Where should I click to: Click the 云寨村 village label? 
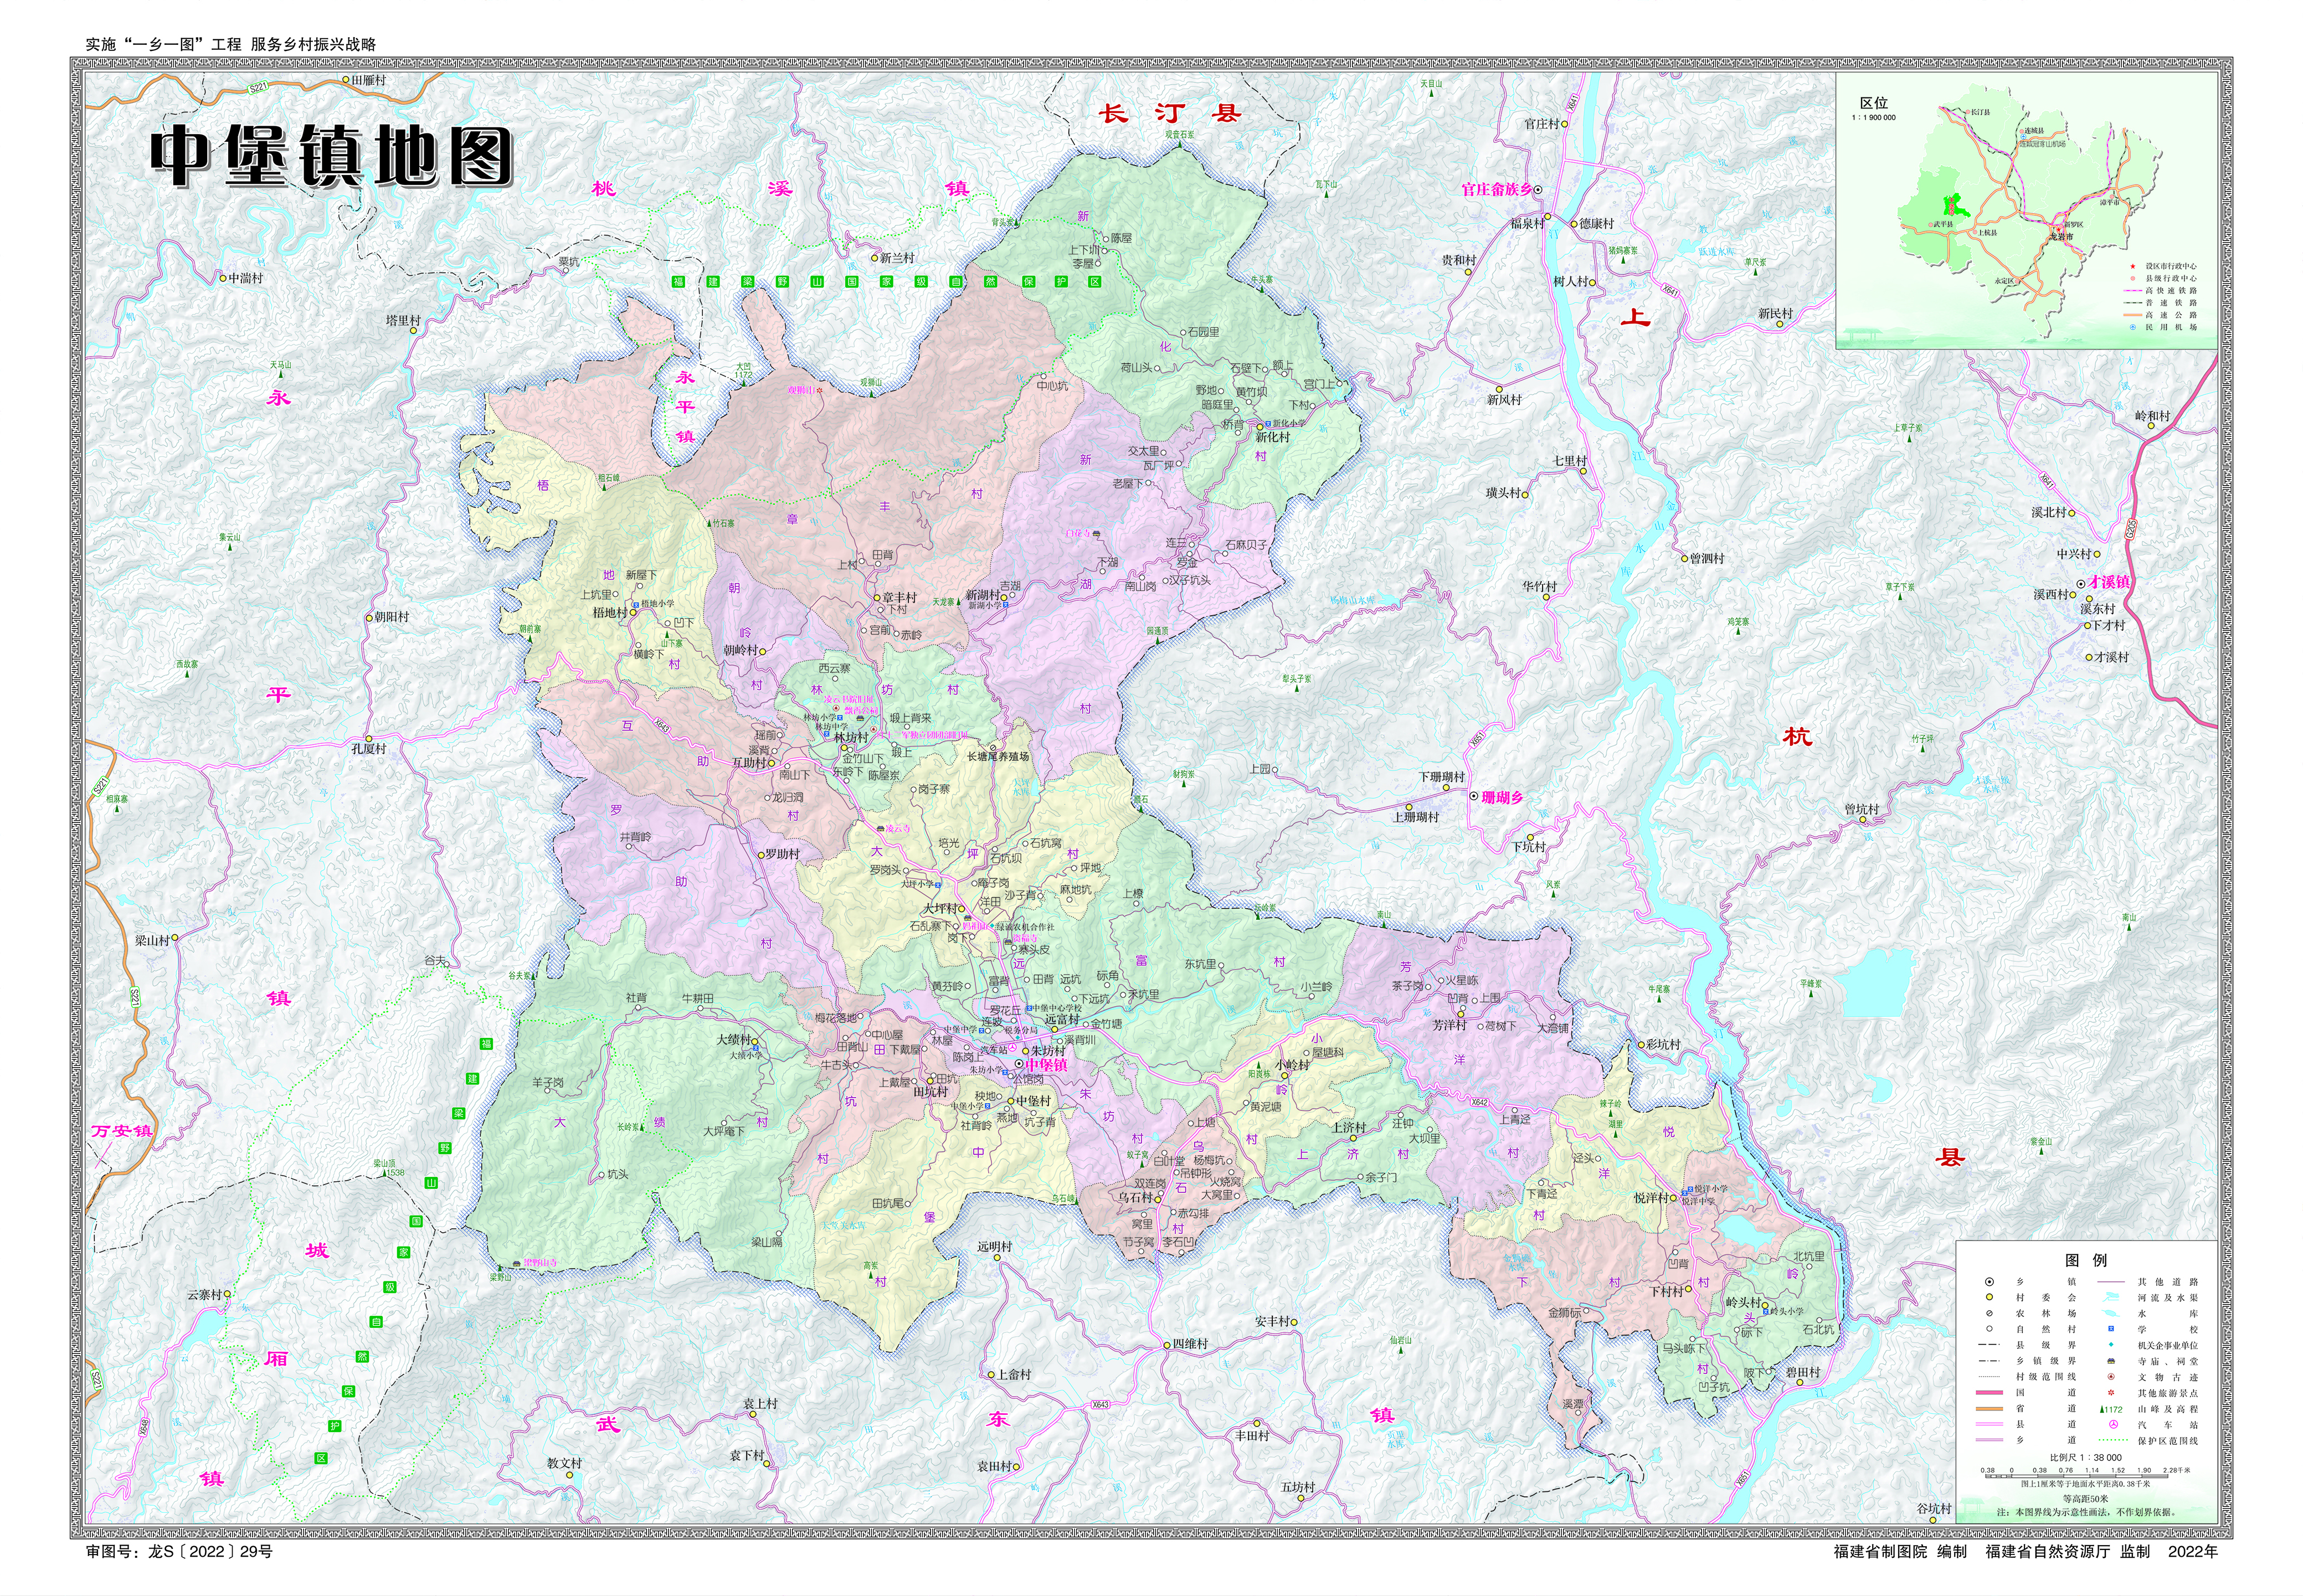[x=205, y=1294]
